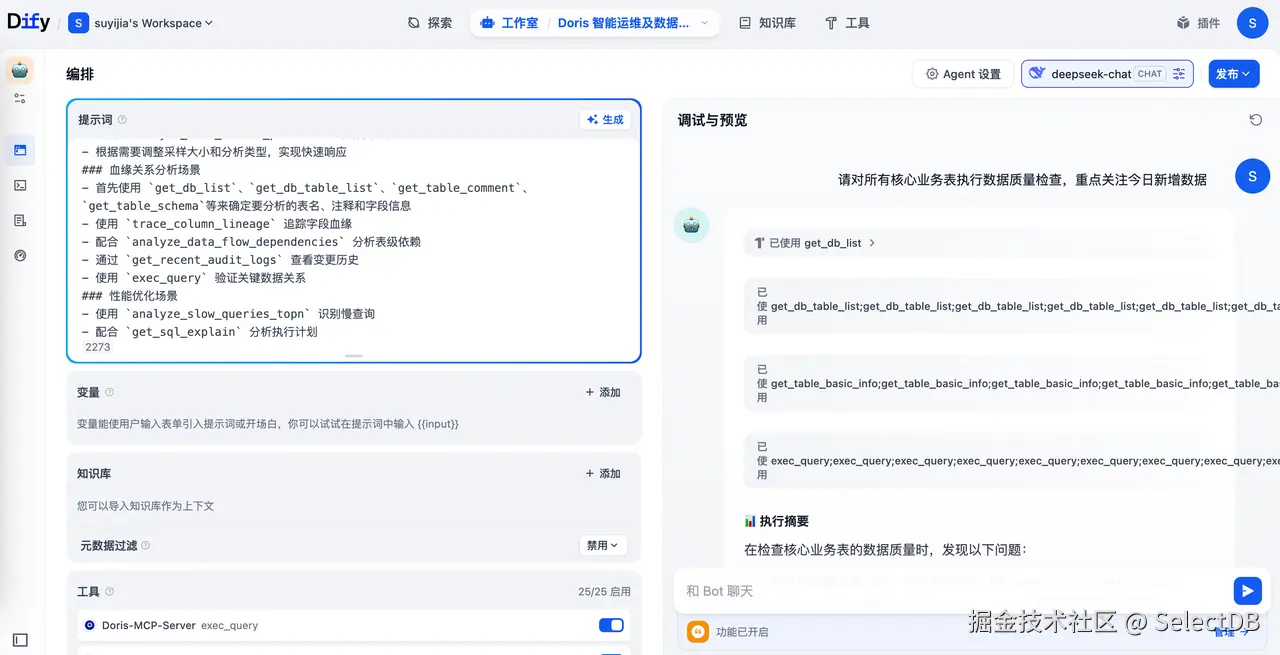
Task: Open the Dify home via logo
Action: [27, 22]
